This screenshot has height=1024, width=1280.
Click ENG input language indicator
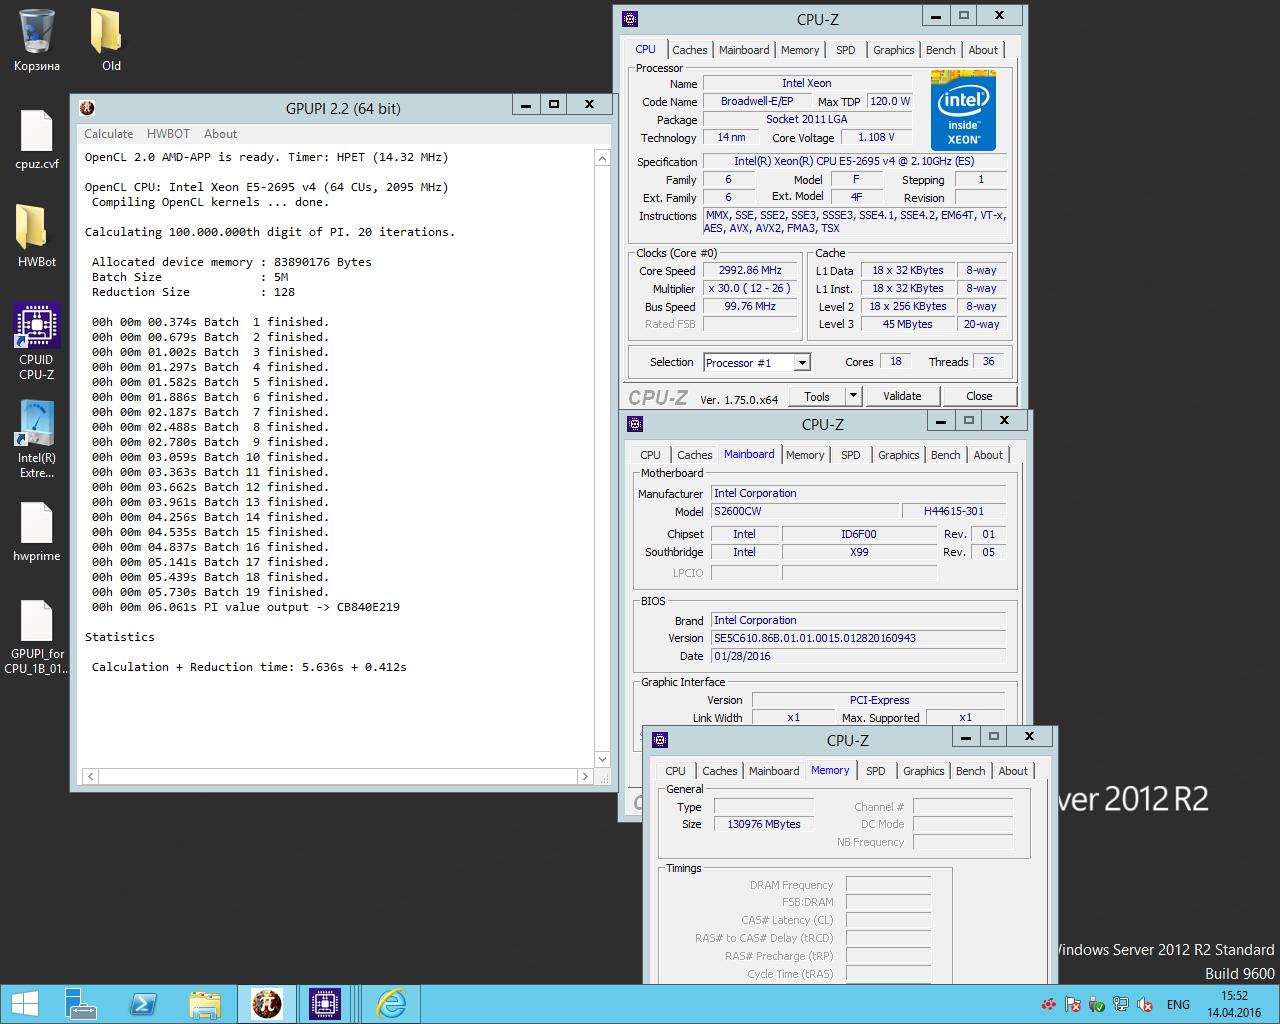click(x=1178, y=1005)
